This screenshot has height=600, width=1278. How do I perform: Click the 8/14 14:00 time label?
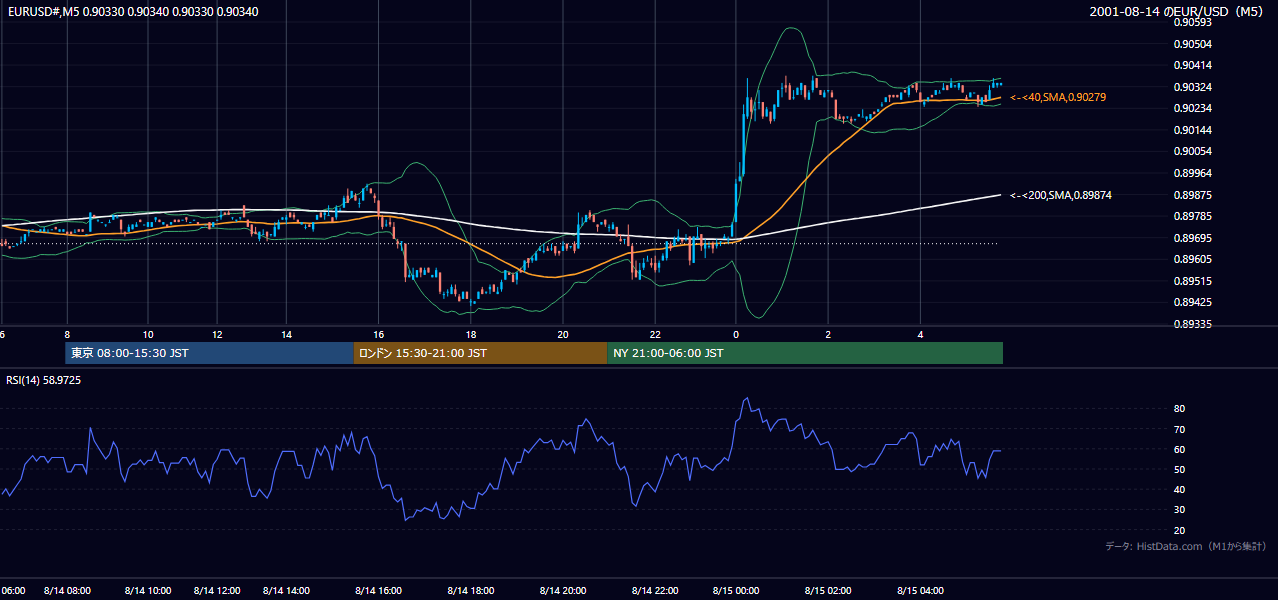click(x=286, y=591)
